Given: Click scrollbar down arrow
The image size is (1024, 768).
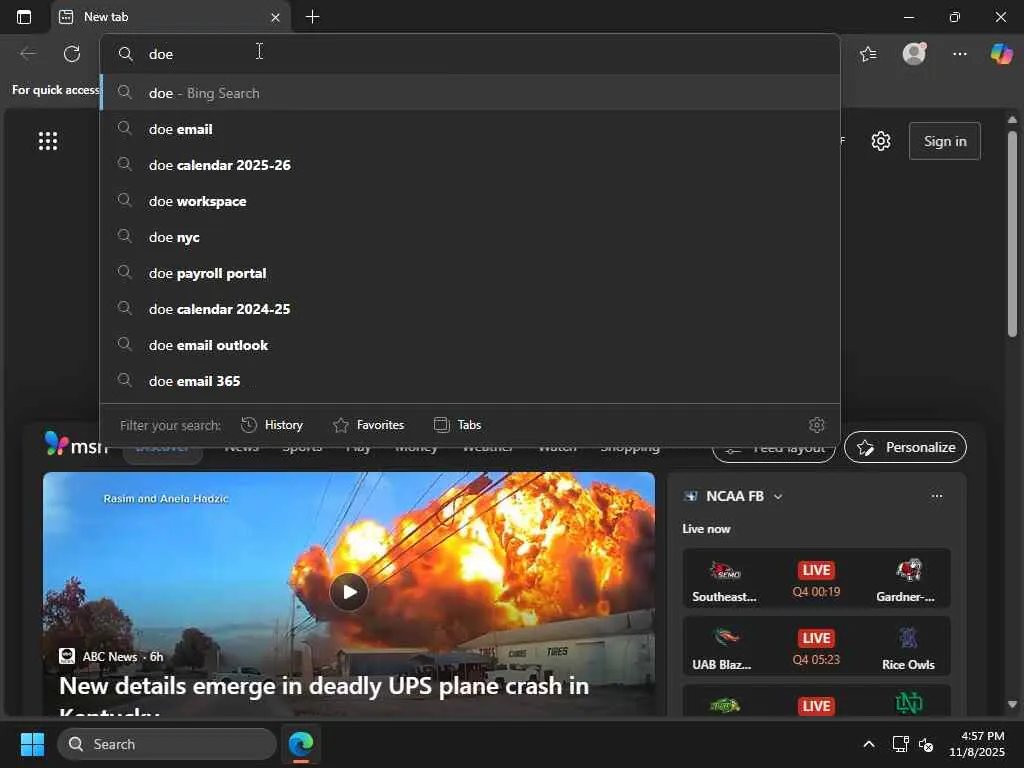Looking at the screenshot, I should 1012,704.
